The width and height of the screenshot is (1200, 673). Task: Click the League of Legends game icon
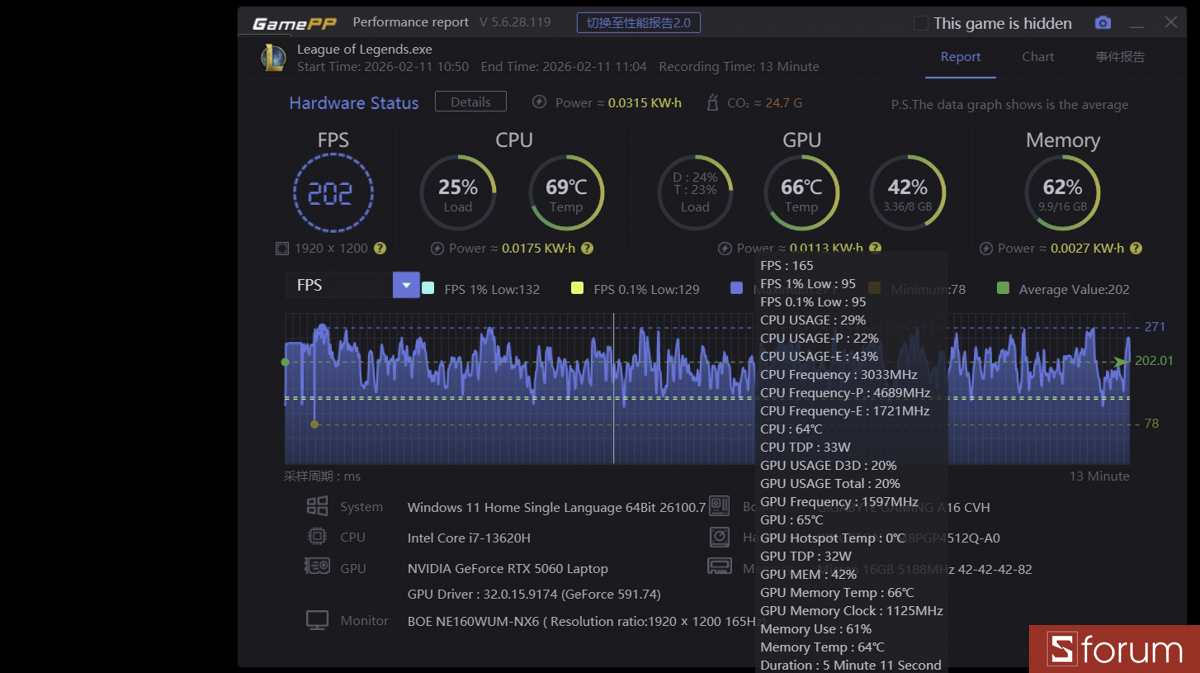(271, 57)
